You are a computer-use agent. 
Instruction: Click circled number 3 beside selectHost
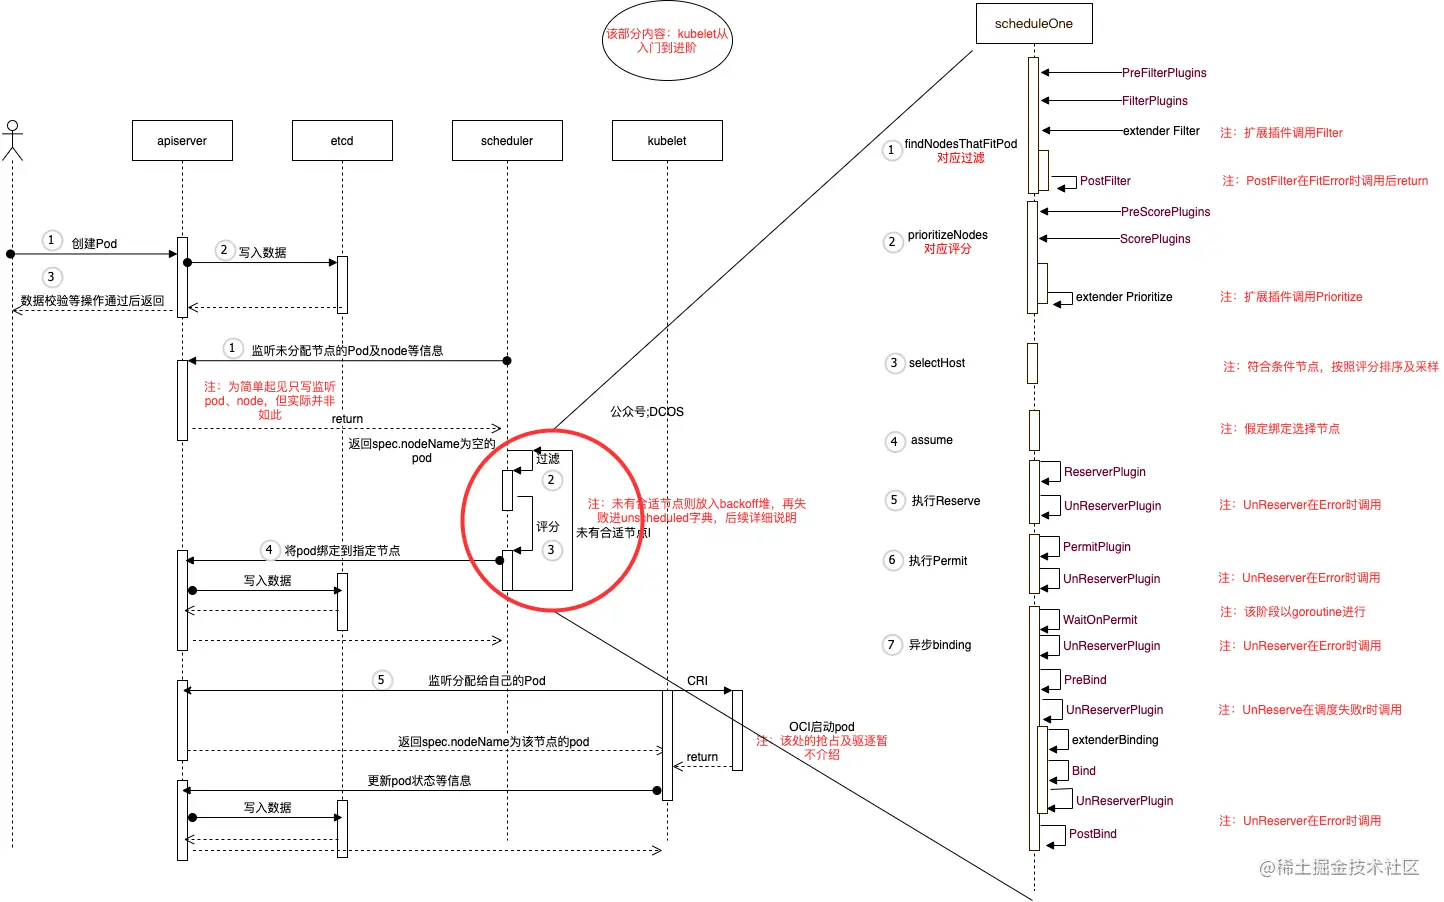pos(894,363)
